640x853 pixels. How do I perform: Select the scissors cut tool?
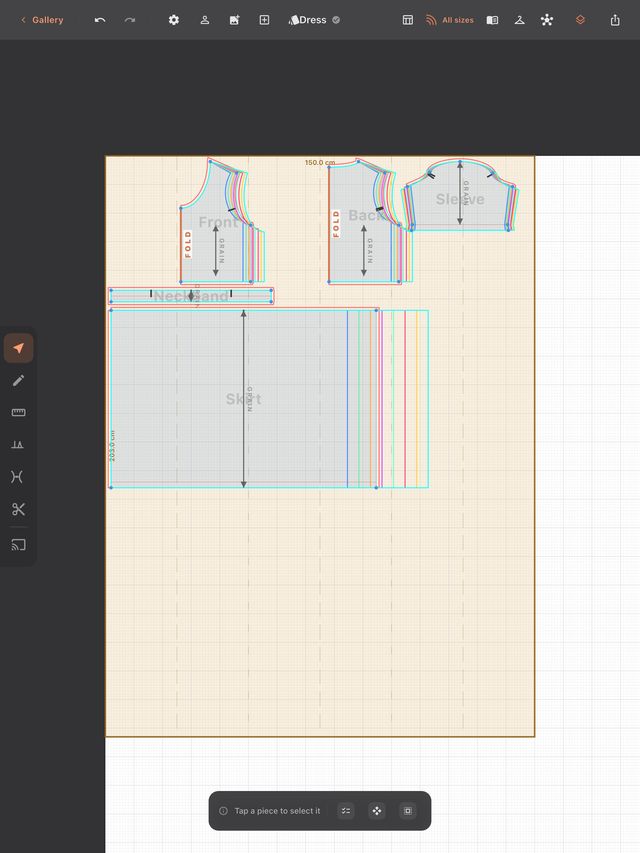pos(19,509)
